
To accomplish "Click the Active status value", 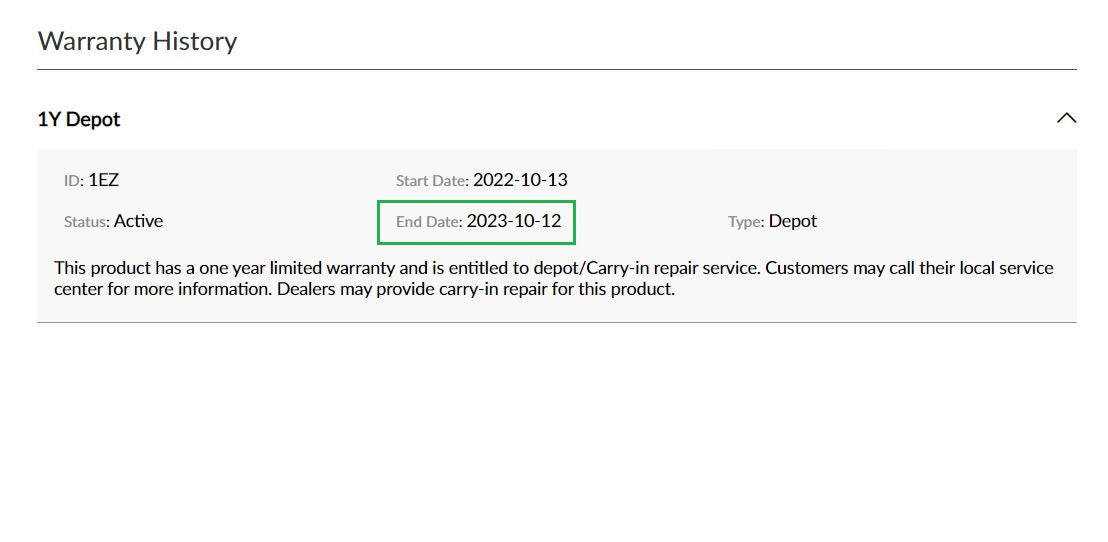I will tap(138, 221).
